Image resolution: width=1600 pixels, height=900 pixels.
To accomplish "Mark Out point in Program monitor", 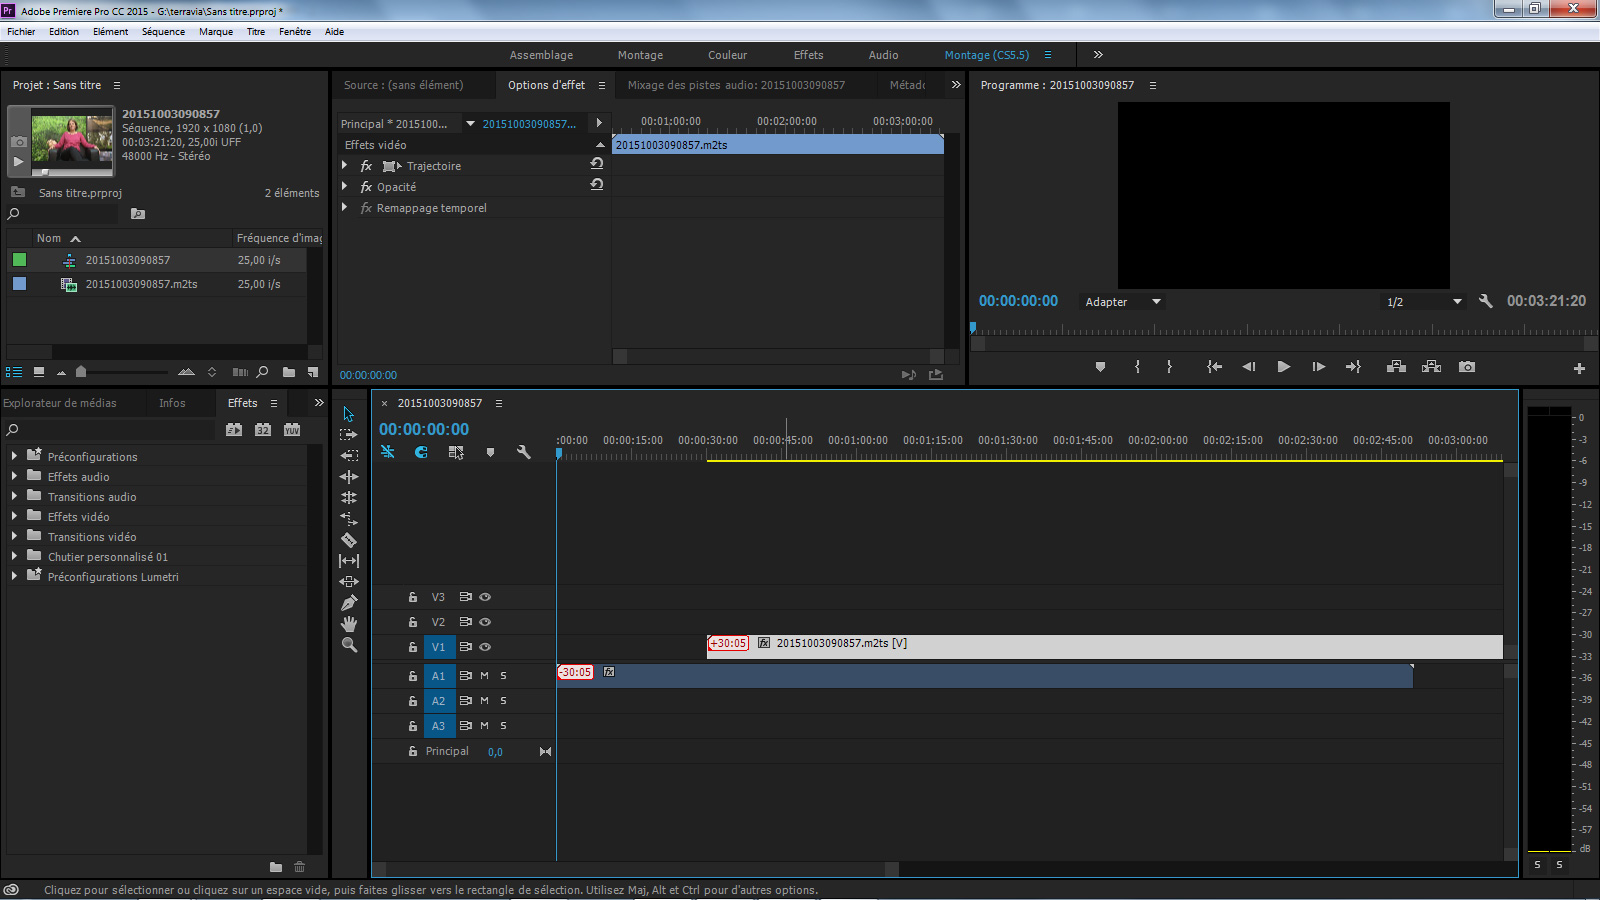I will (x=1169, y=367).
